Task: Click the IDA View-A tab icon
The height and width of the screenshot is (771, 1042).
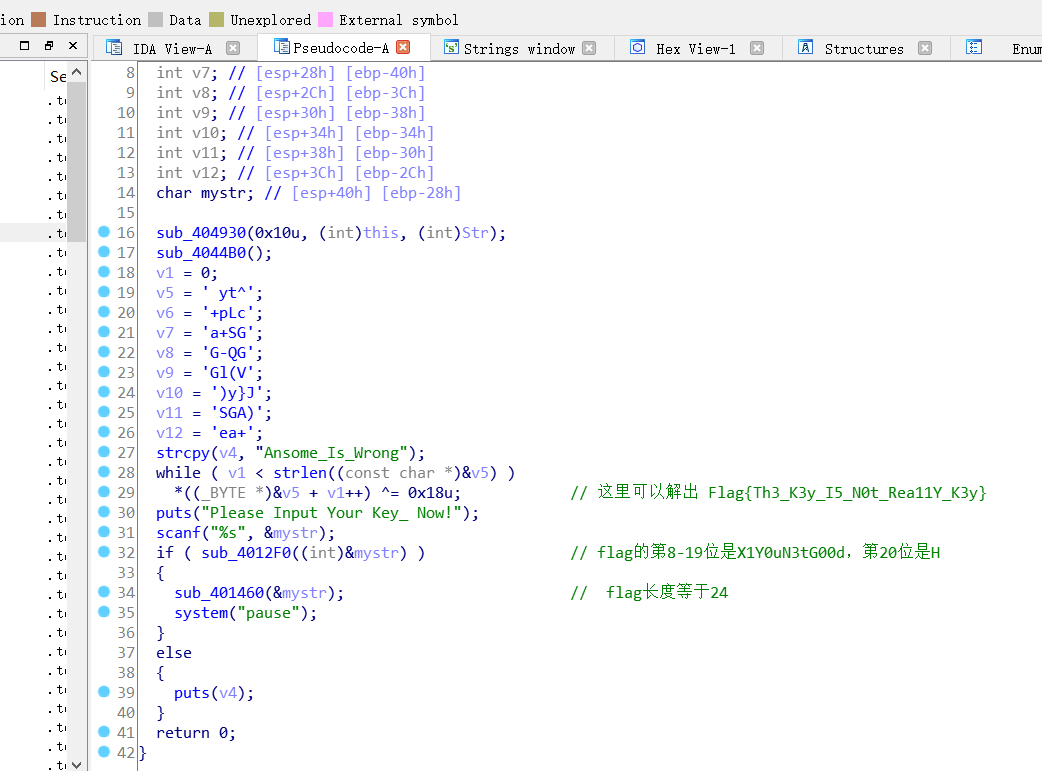Action: 113,47
